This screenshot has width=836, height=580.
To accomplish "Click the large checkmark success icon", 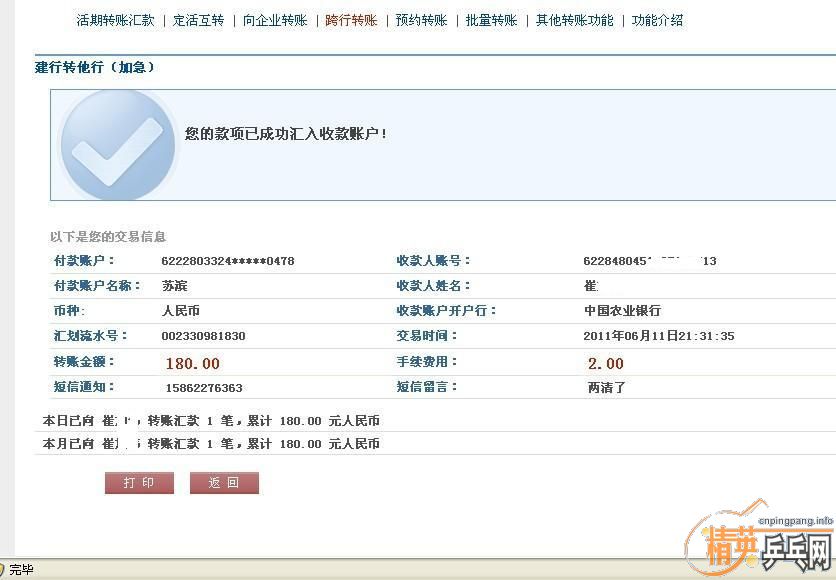I will 118,146.
